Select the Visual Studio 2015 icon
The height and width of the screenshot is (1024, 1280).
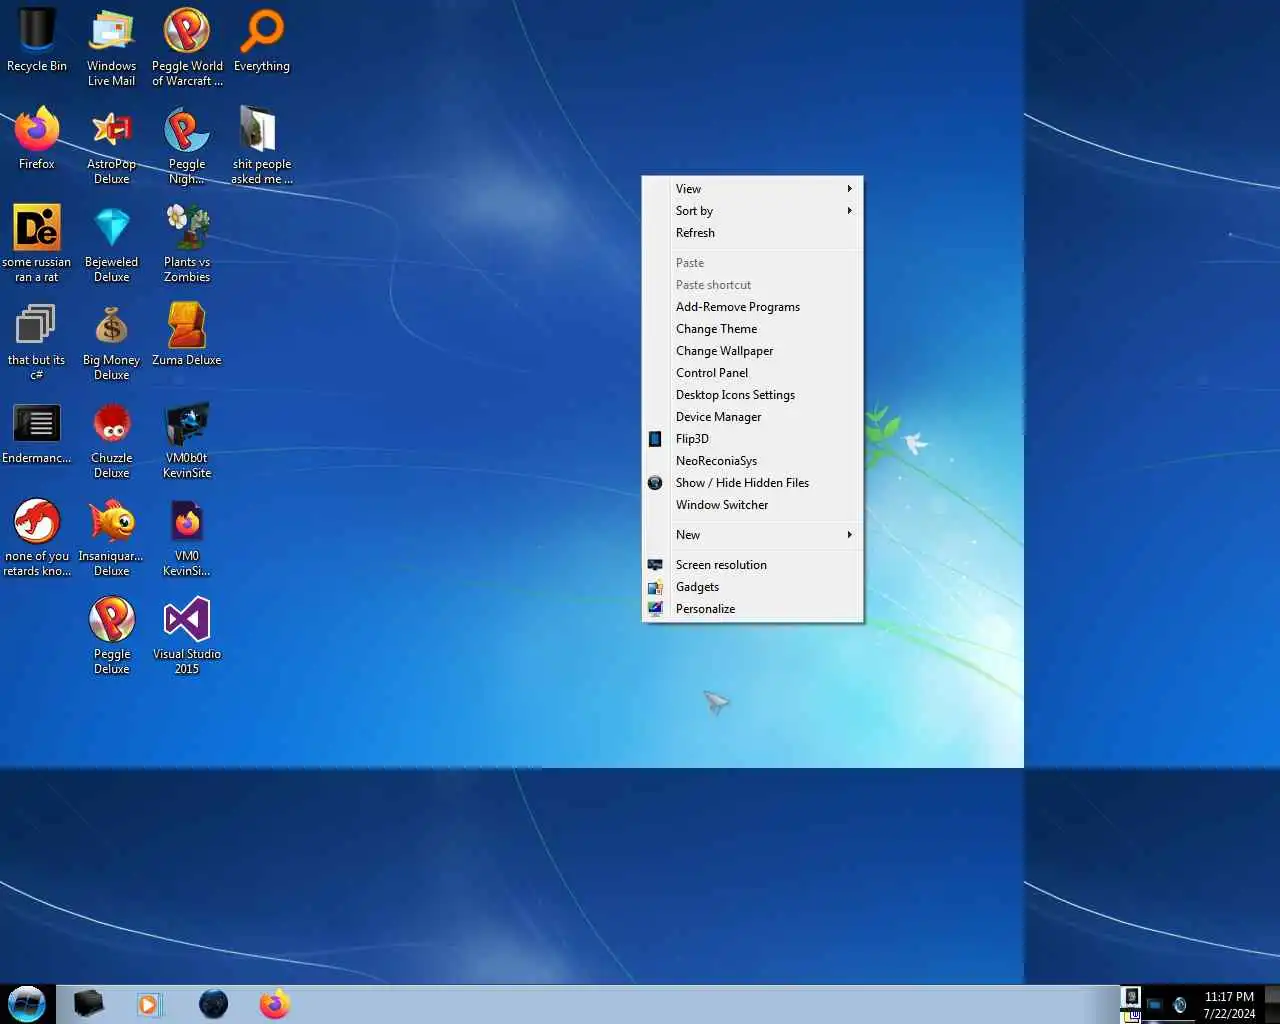pos(187,636)
